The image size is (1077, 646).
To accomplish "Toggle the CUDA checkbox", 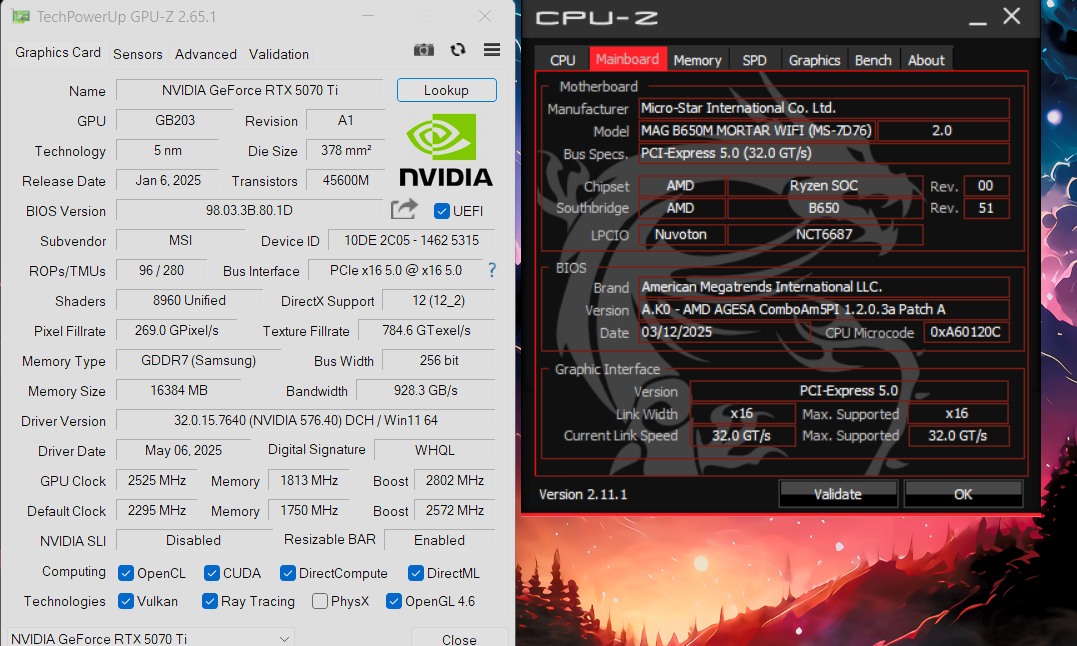I will point(212,573).
